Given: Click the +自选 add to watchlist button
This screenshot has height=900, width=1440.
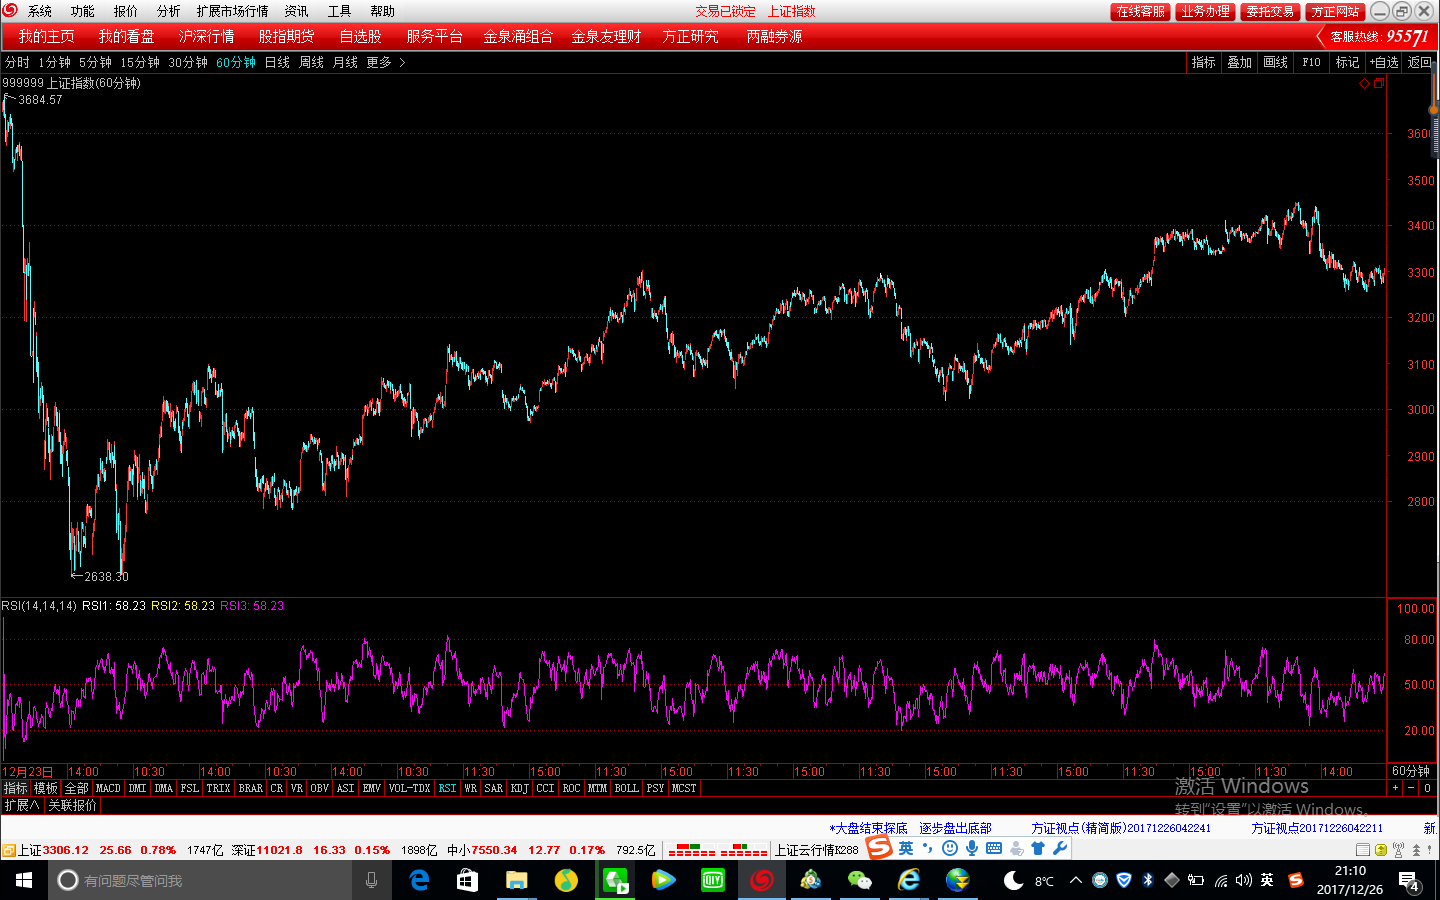Looking at the screenshot, I should point(1384,62).
